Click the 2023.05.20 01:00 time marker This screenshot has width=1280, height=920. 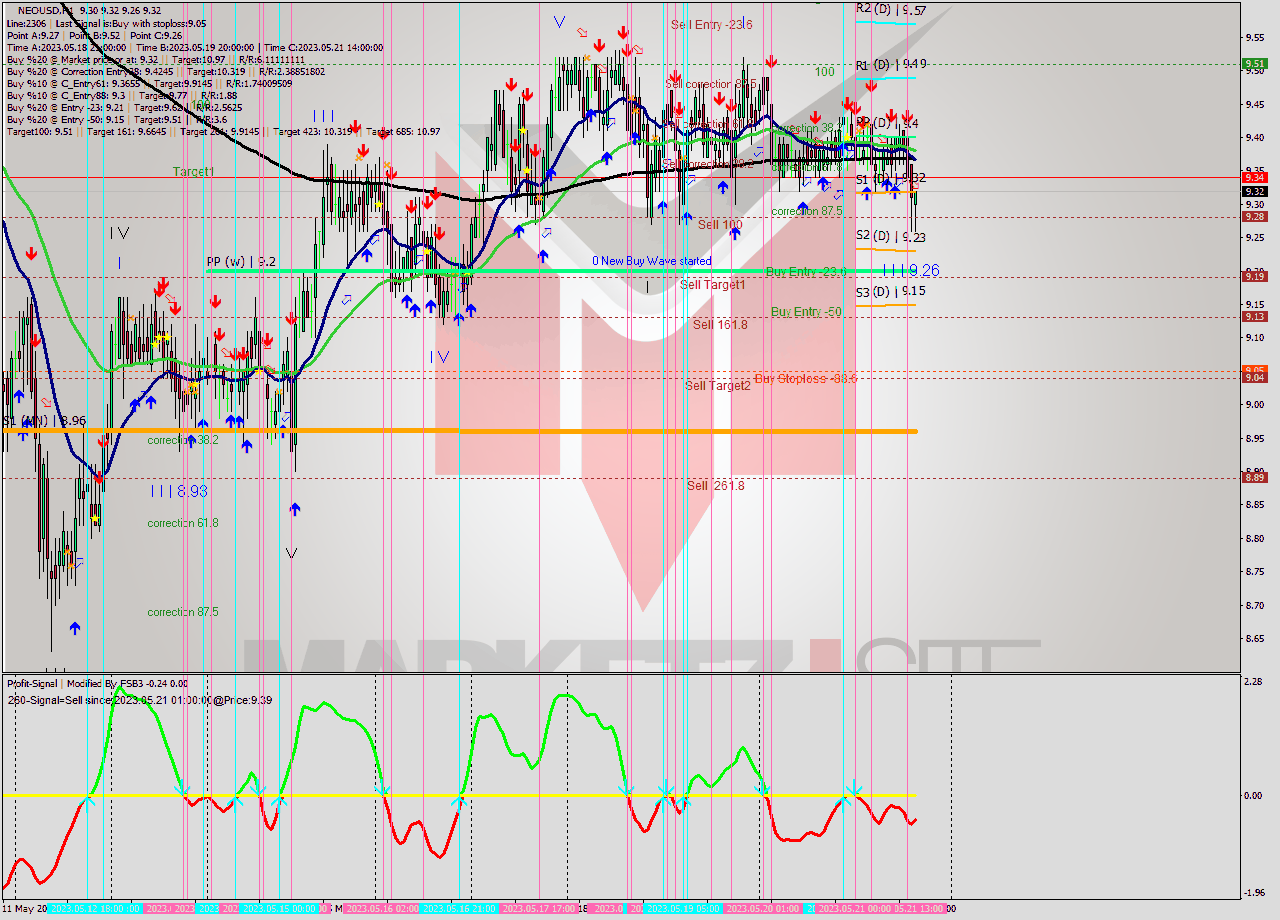pyautogui.click(x=762, y=909)
